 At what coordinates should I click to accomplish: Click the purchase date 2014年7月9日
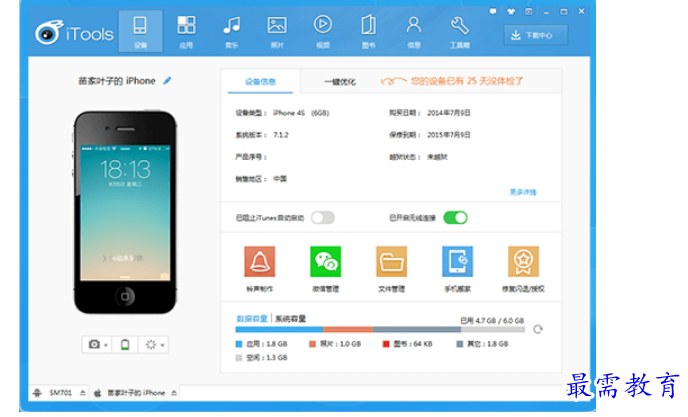[x=449, y=113]
